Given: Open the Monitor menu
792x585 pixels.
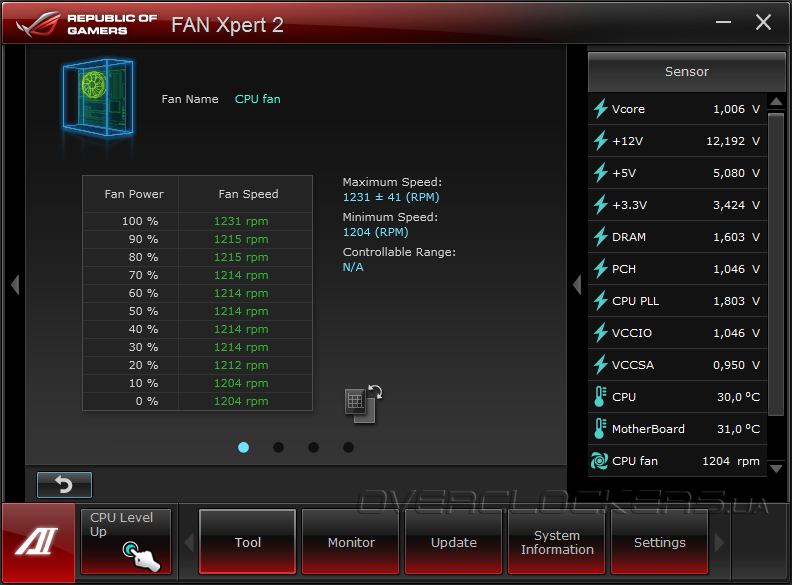Looking at the screenshot, I should [x=351, y=542].
